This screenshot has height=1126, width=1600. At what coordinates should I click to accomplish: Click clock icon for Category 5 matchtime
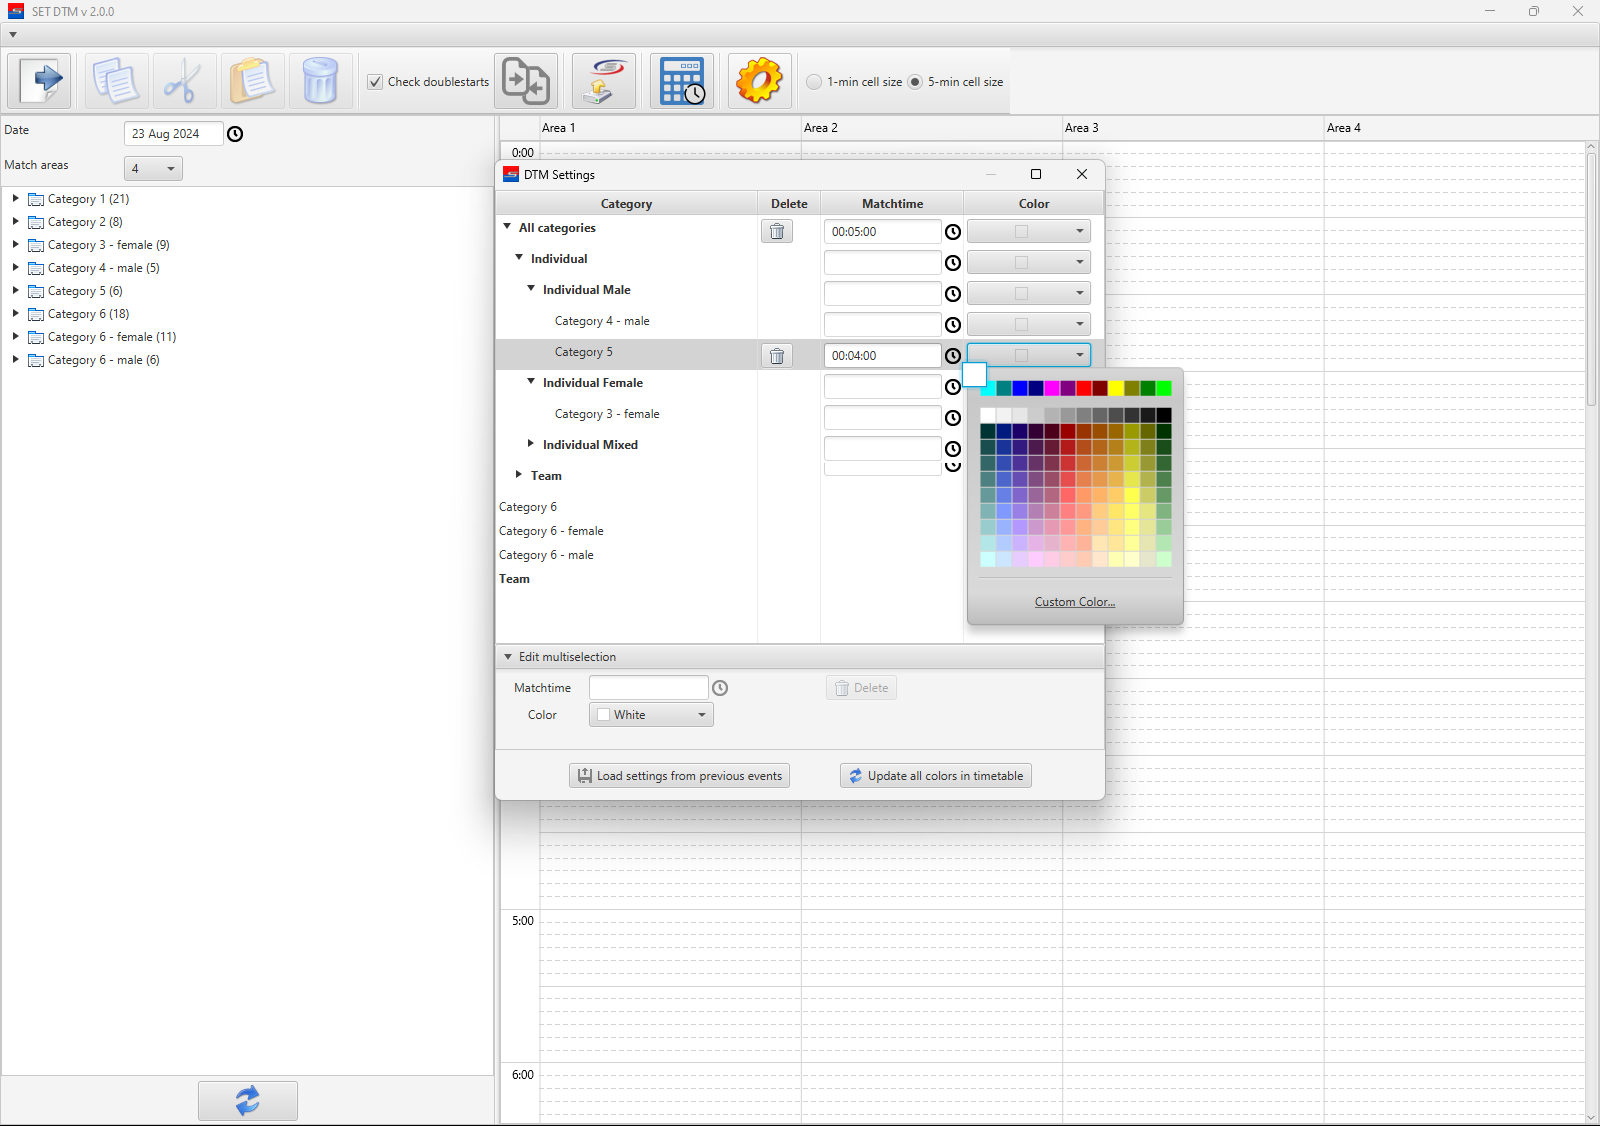tap(953, 356)
